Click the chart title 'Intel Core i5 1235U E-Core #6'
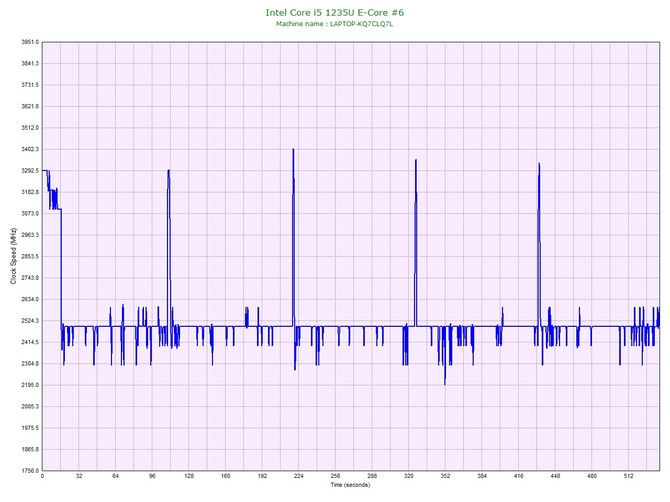The width and height of the screenshot is (670, 502). (335, 12)
